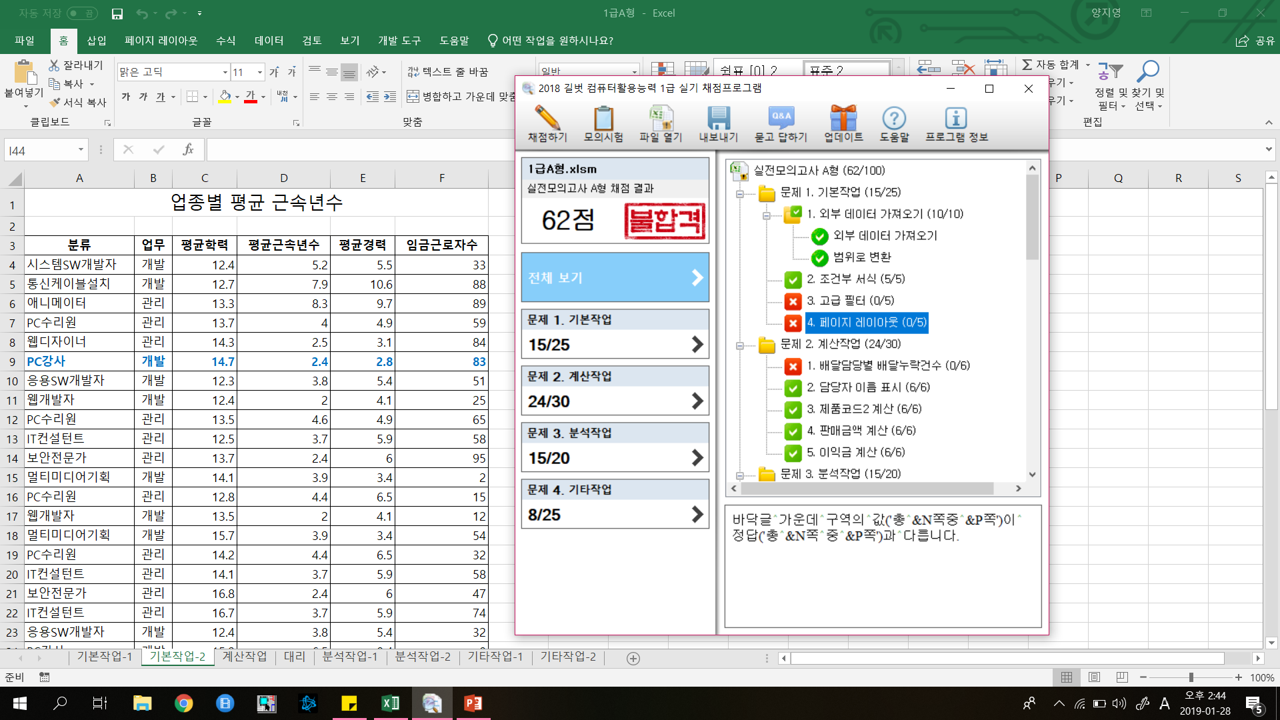Image resolution: width=1280 pixels, height=720 pixels.
Task: Switch to the 계산작업 sheet tab
Action: tap(244, 657)
